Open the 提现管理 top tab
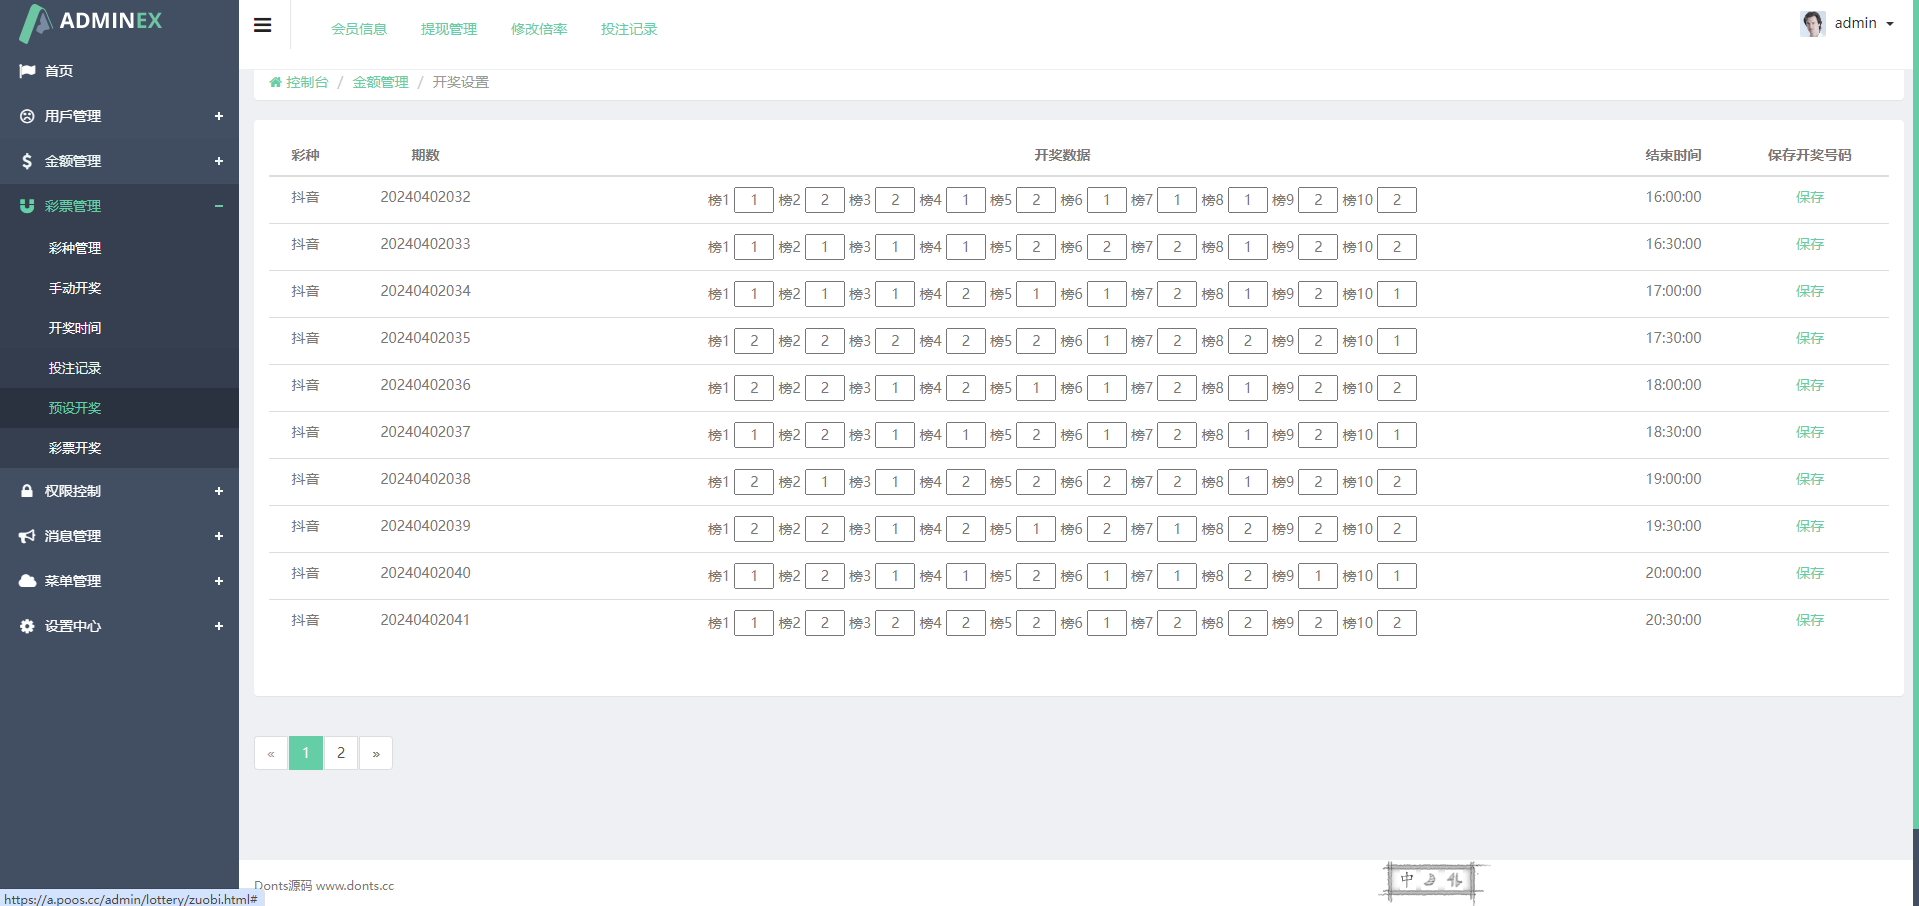The width and height of the screenshot is (1919, 906). coord(449,29)
